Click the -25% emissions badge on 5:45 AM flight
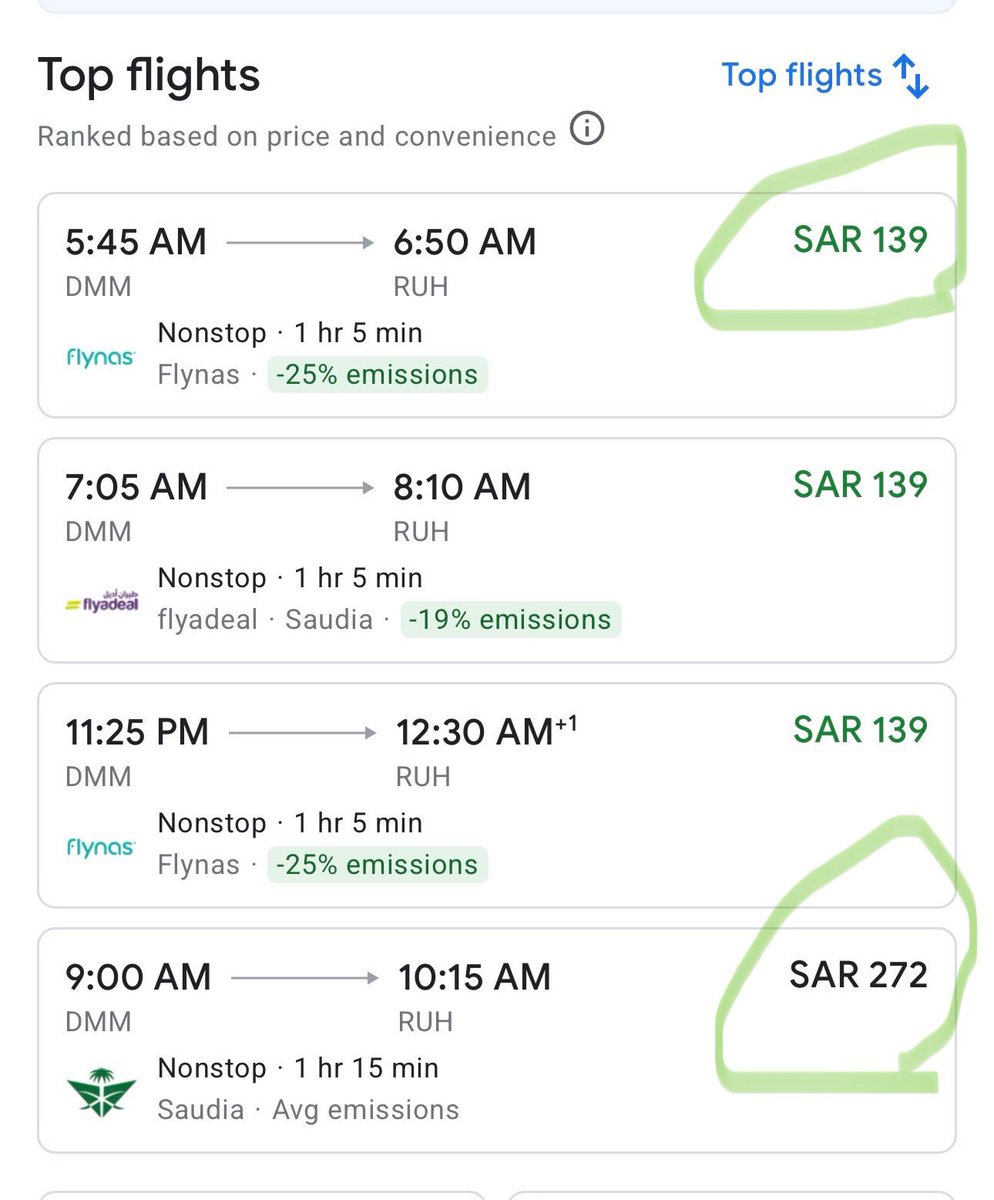Image resolution: width=994 pixels, height=1200 pixels. coord(377,375)
